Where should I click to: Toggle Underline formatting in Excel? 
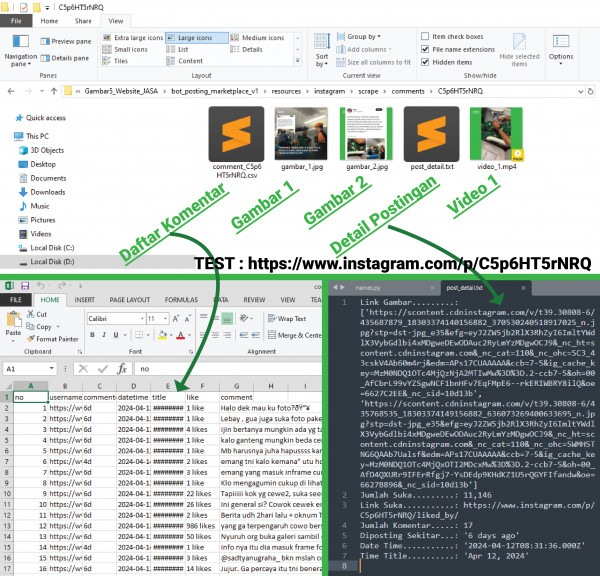(x=116, y=335)
